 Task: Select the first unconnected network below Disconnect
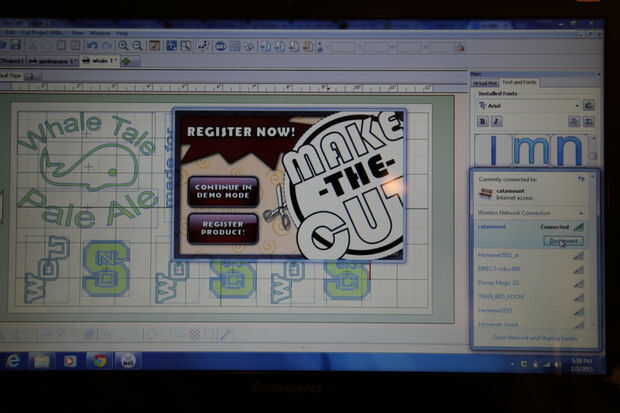coord(531,256)
